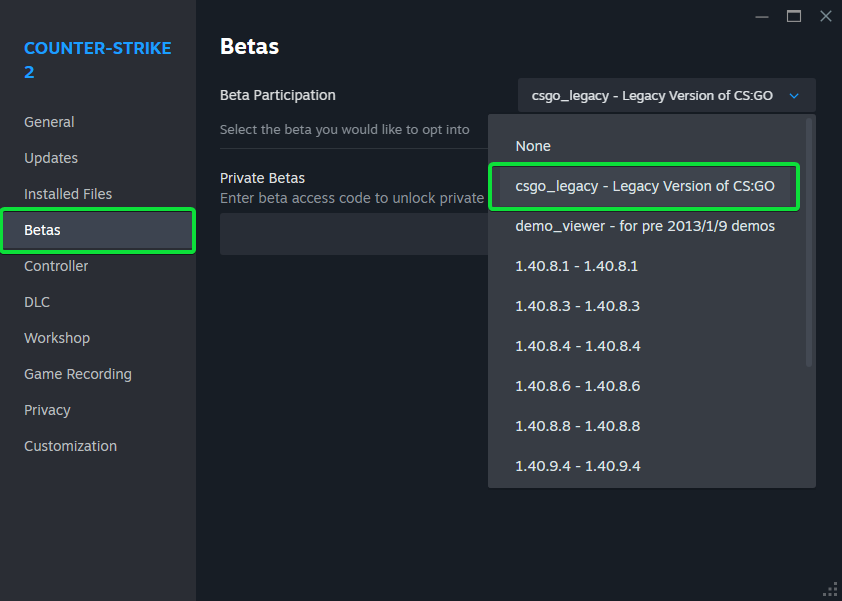Image resolution: width=842 pixels, height=601 pixels.
Task: Open the Beta Participation dropdown
Action: coord(666,96)
